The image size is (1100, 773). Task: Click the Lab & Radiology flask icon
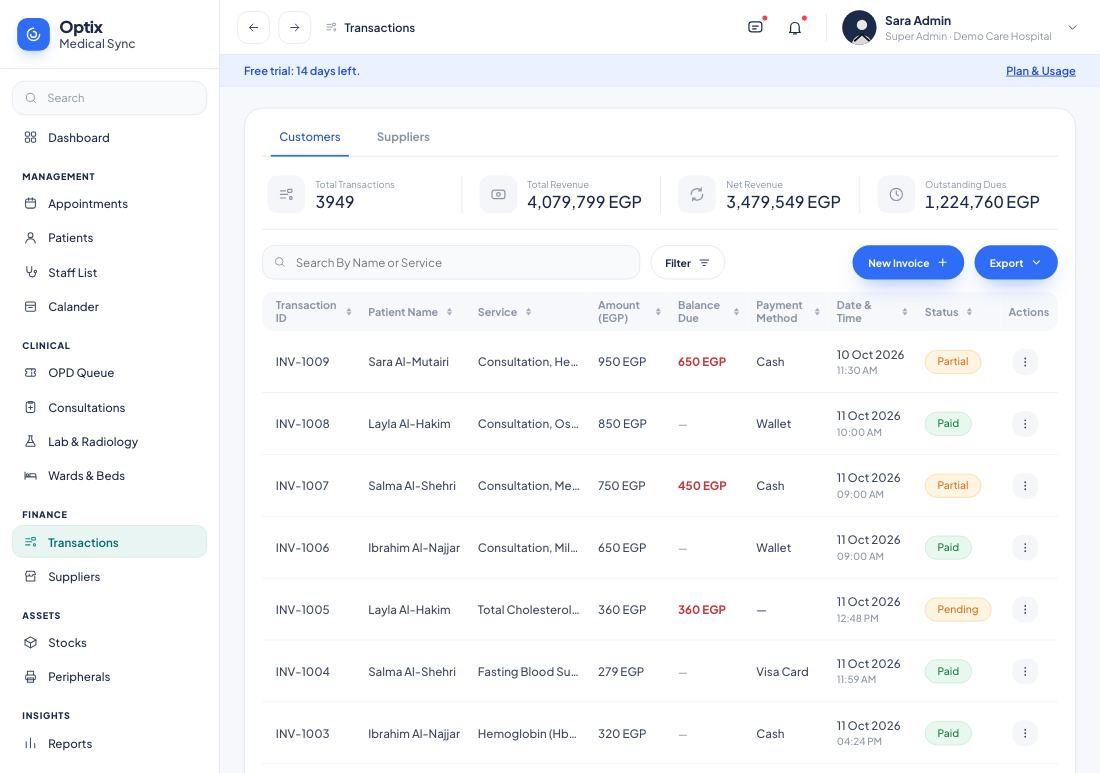(x=30, y=441)
